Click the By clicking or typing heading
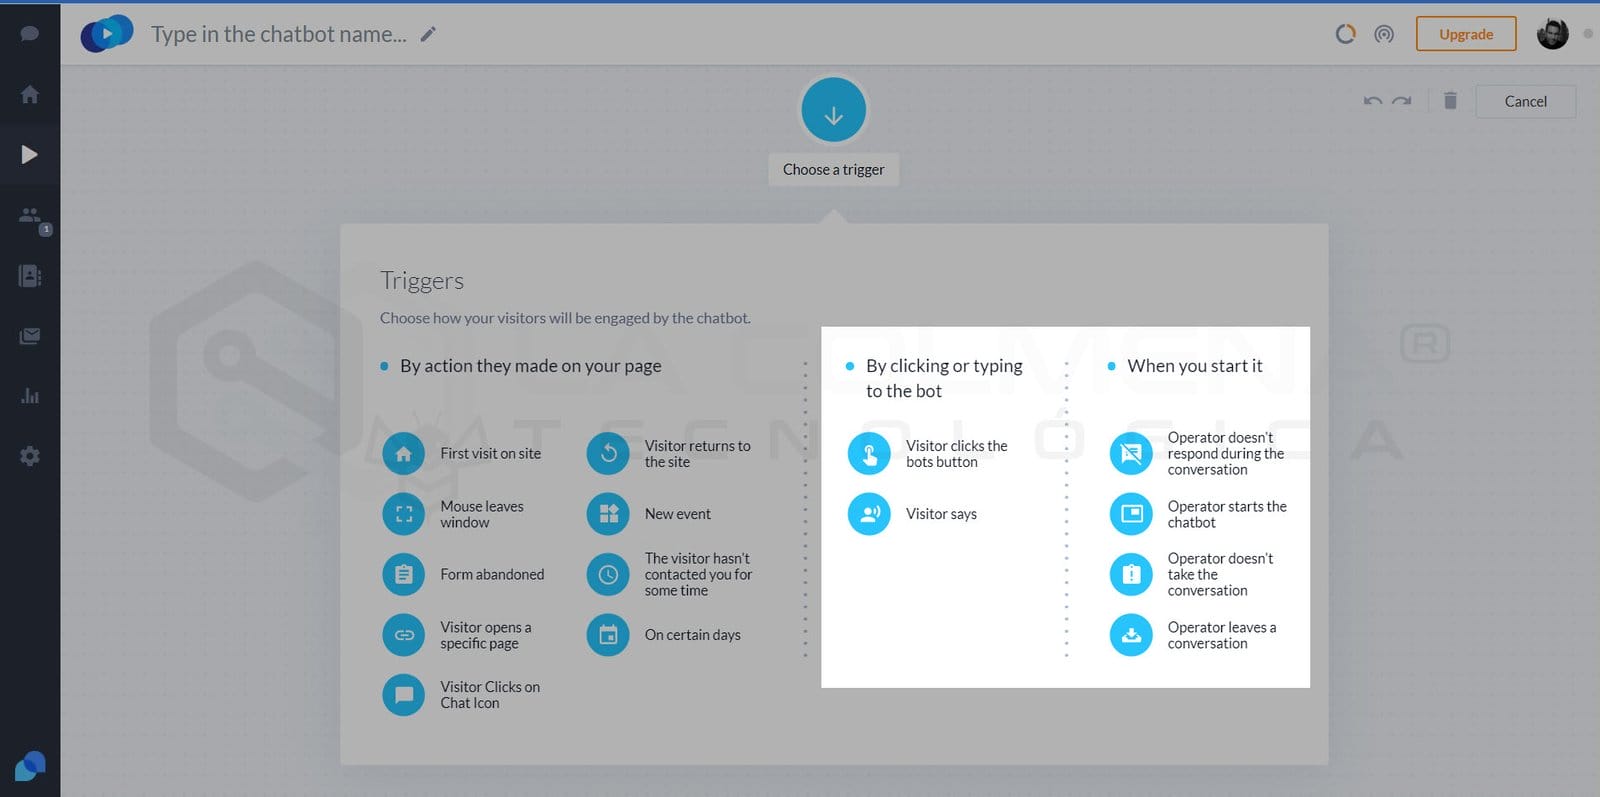This screenshot has height=797, width=1600. pos(944,378)
